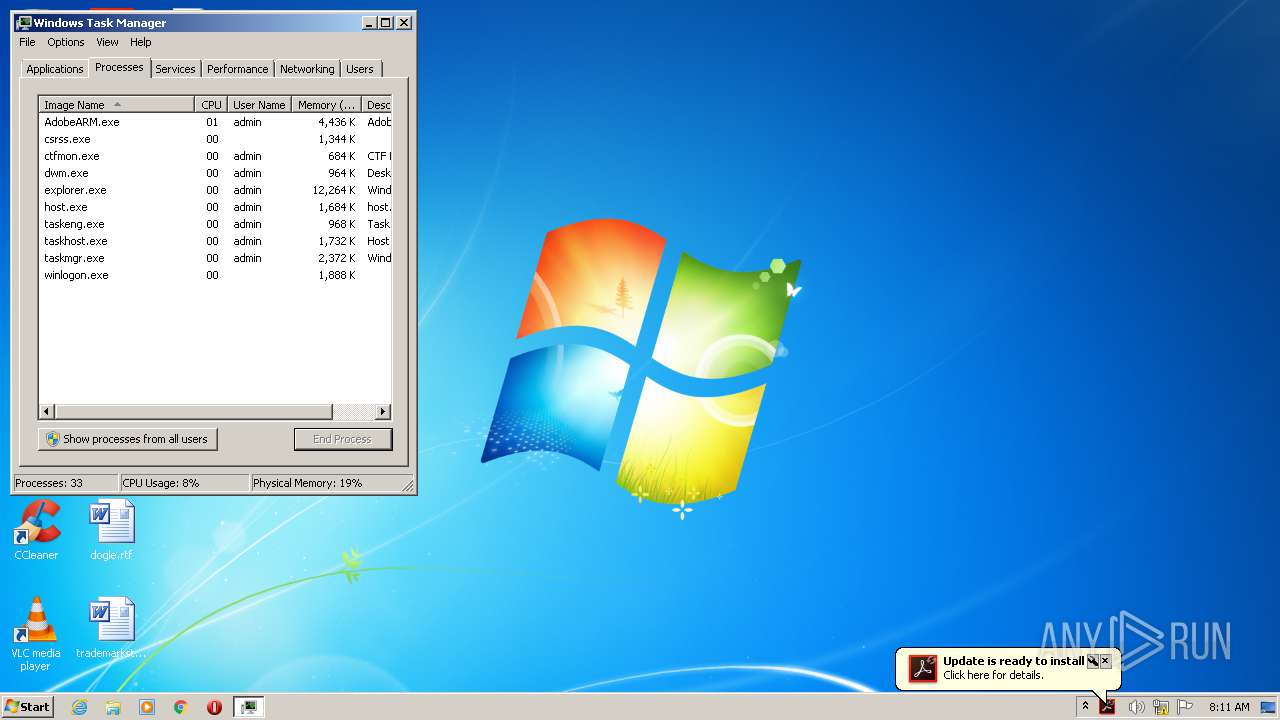Open the File menu in Task Manager
The height and width of the screenshot is (720, 1280).
click(27, 42)
